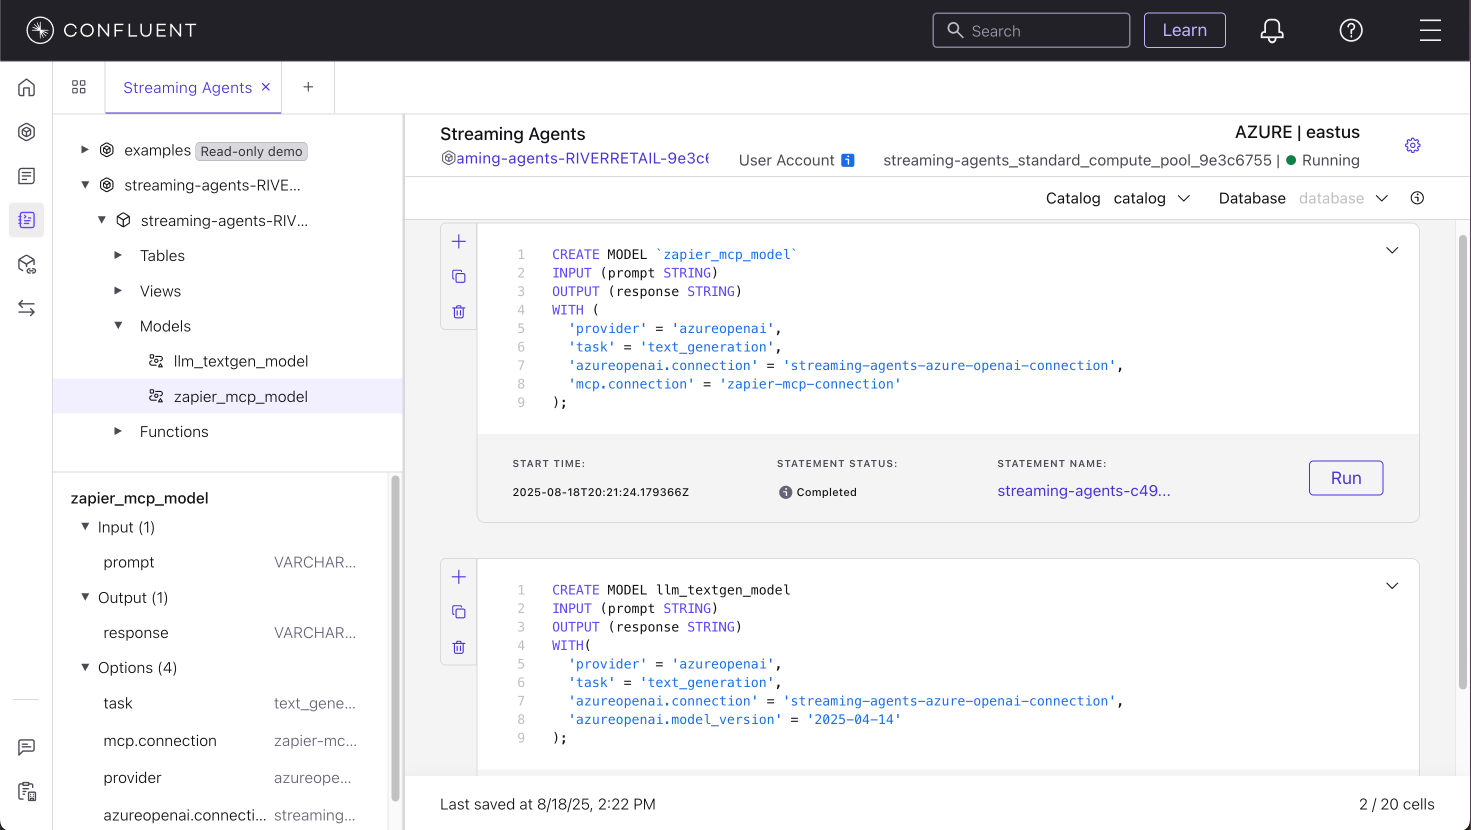Open the workspaces grid view icon
1471x830 pixels.
[x=79, y=88]
